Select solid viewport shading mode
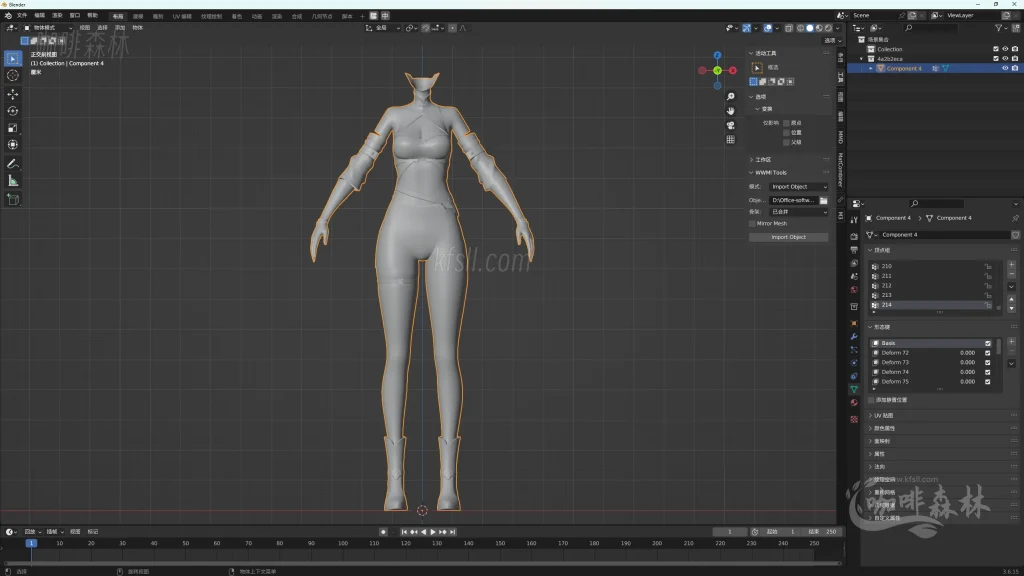1024x576 pixels. coord(810,28)
